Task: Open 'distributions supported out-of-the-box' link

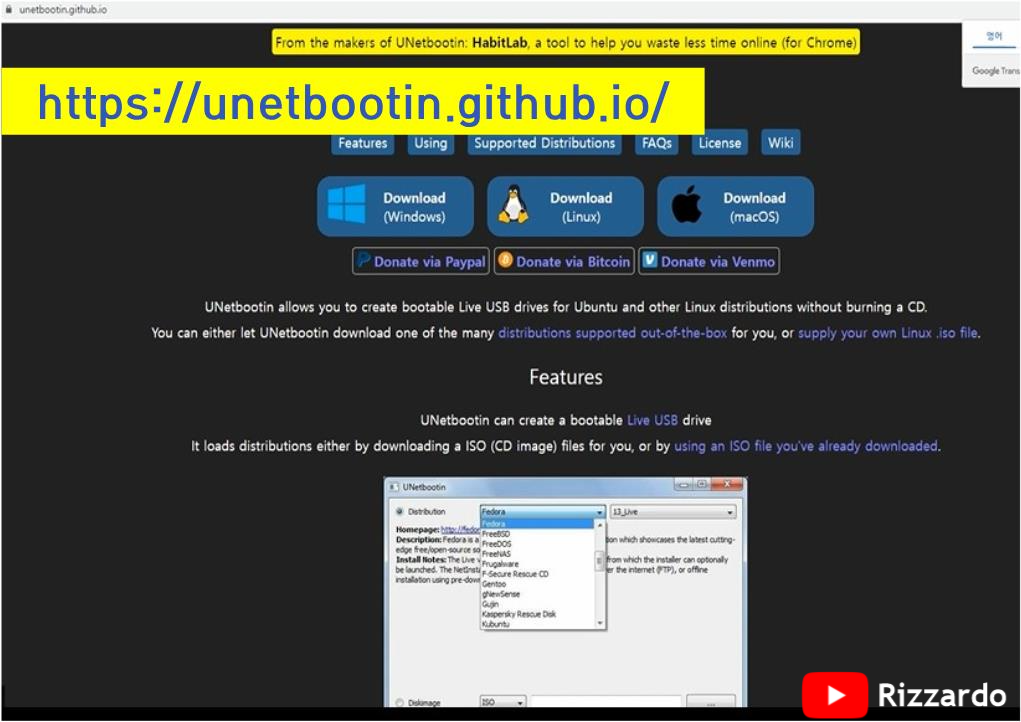Action: coord(612,333)
